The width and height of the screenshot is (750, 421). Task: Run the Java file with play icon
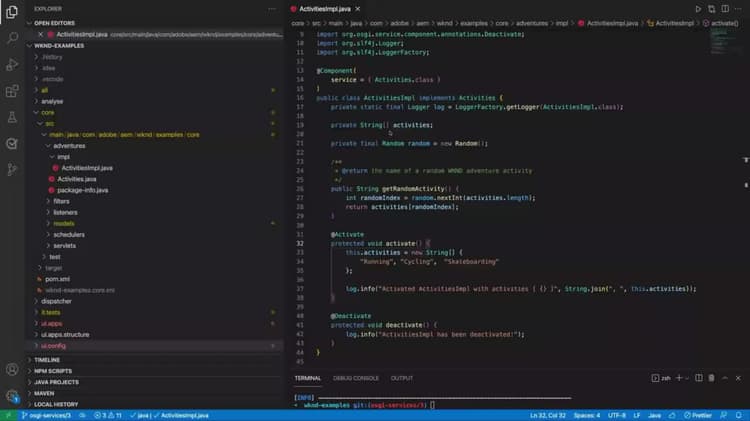pos(698,9)
